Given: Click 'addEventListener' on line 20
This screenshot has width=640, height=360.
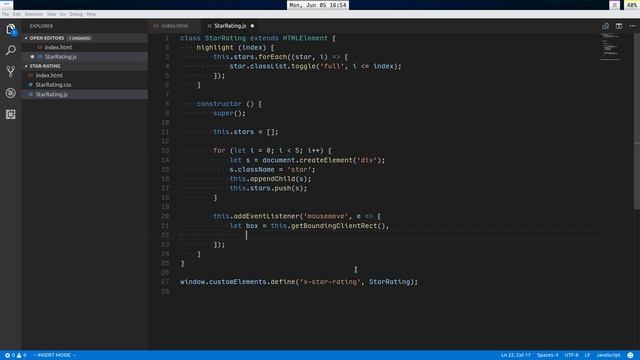Looking at the screenshot, I should tap(266, 216).
